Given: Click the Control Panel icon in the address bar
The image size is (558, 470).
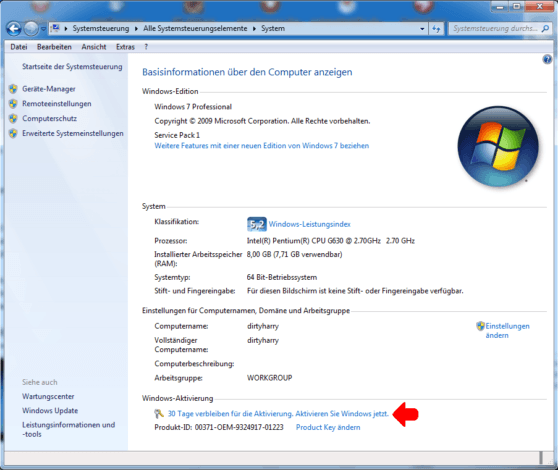Looking at the screenshot, I should [56, 28].
